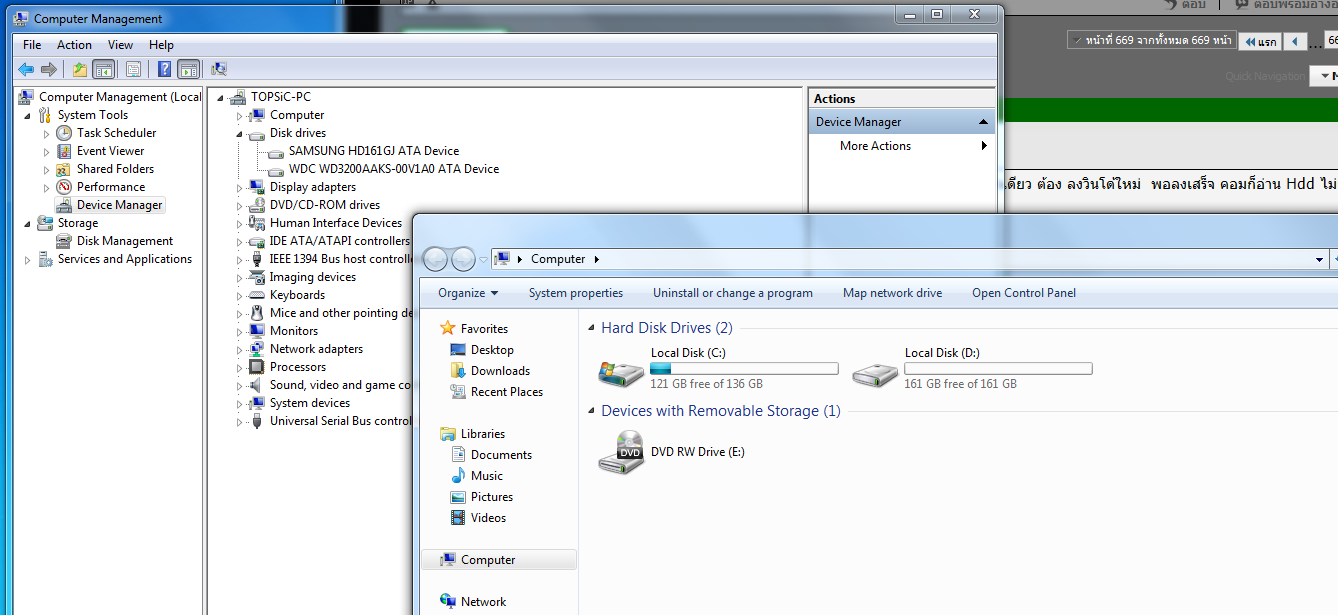Select Disk Management under Storage
Image resolution: width=1338 pixels, height=615 pixels.
coord(124,241)
